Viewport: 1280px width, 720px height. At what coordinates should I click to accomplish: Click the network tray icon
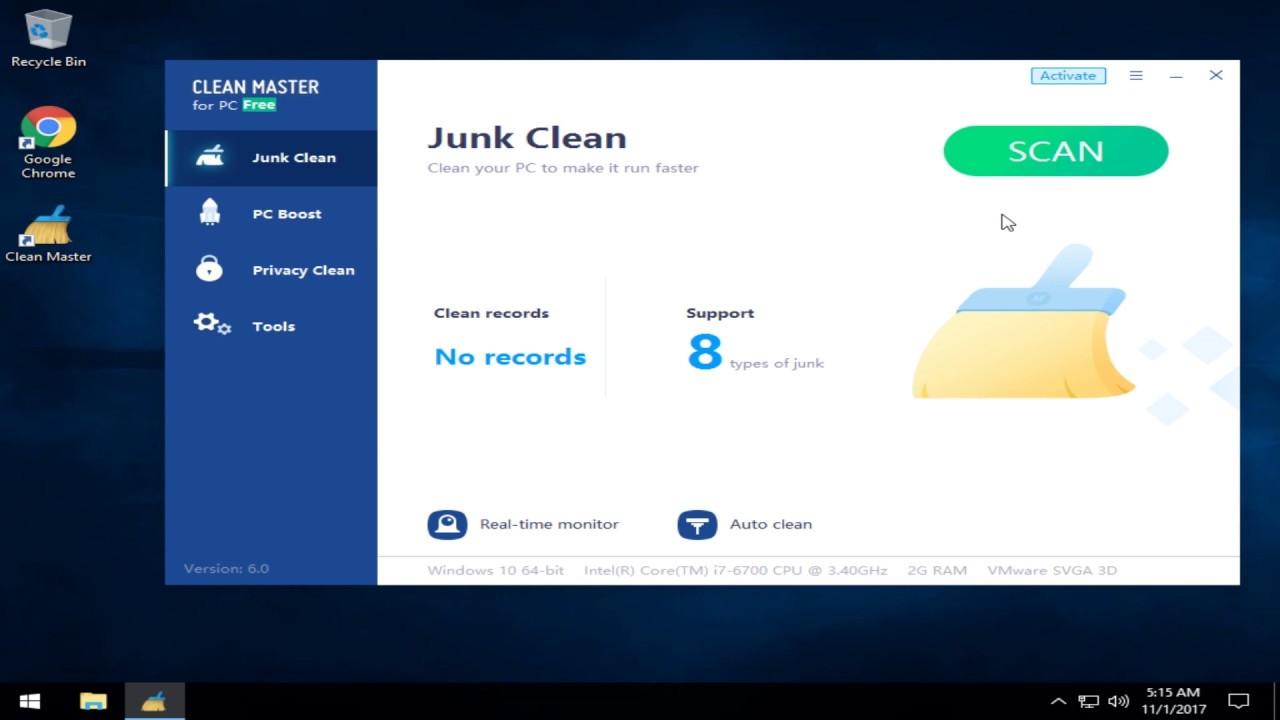1089,701
